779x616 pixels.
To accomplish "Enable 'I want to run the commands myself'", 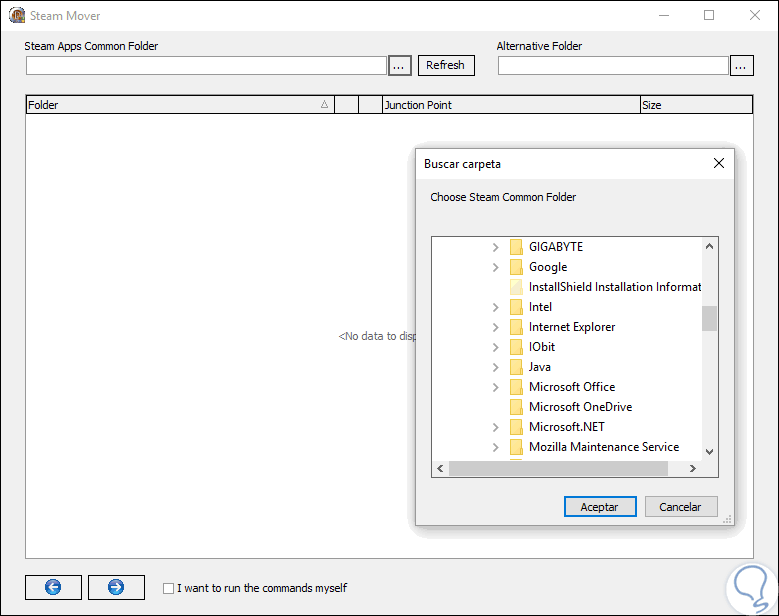I will pos(168,588).
